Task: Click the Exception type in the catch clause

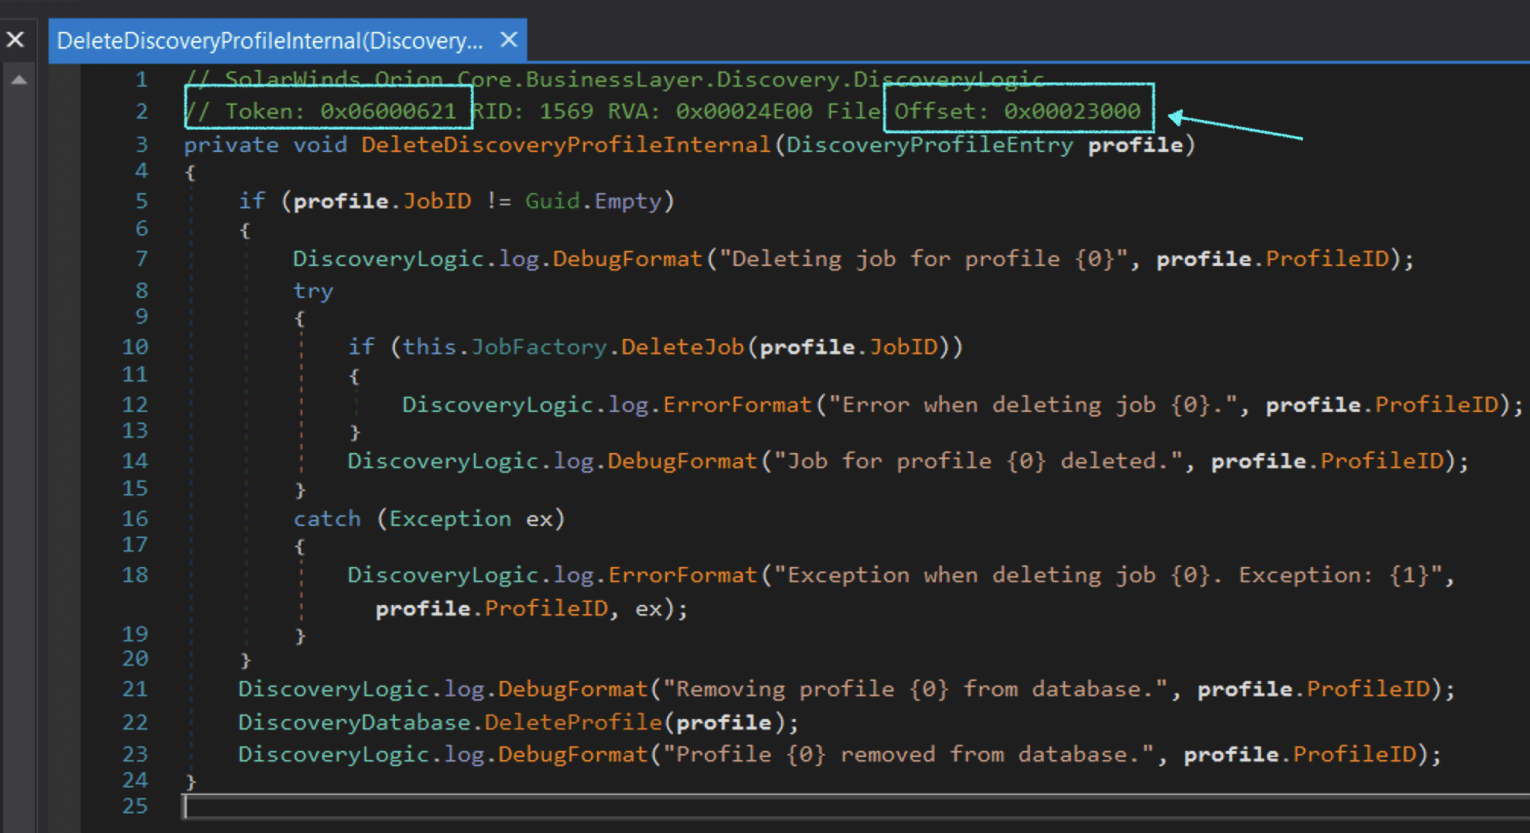Action: pos(450,519)
